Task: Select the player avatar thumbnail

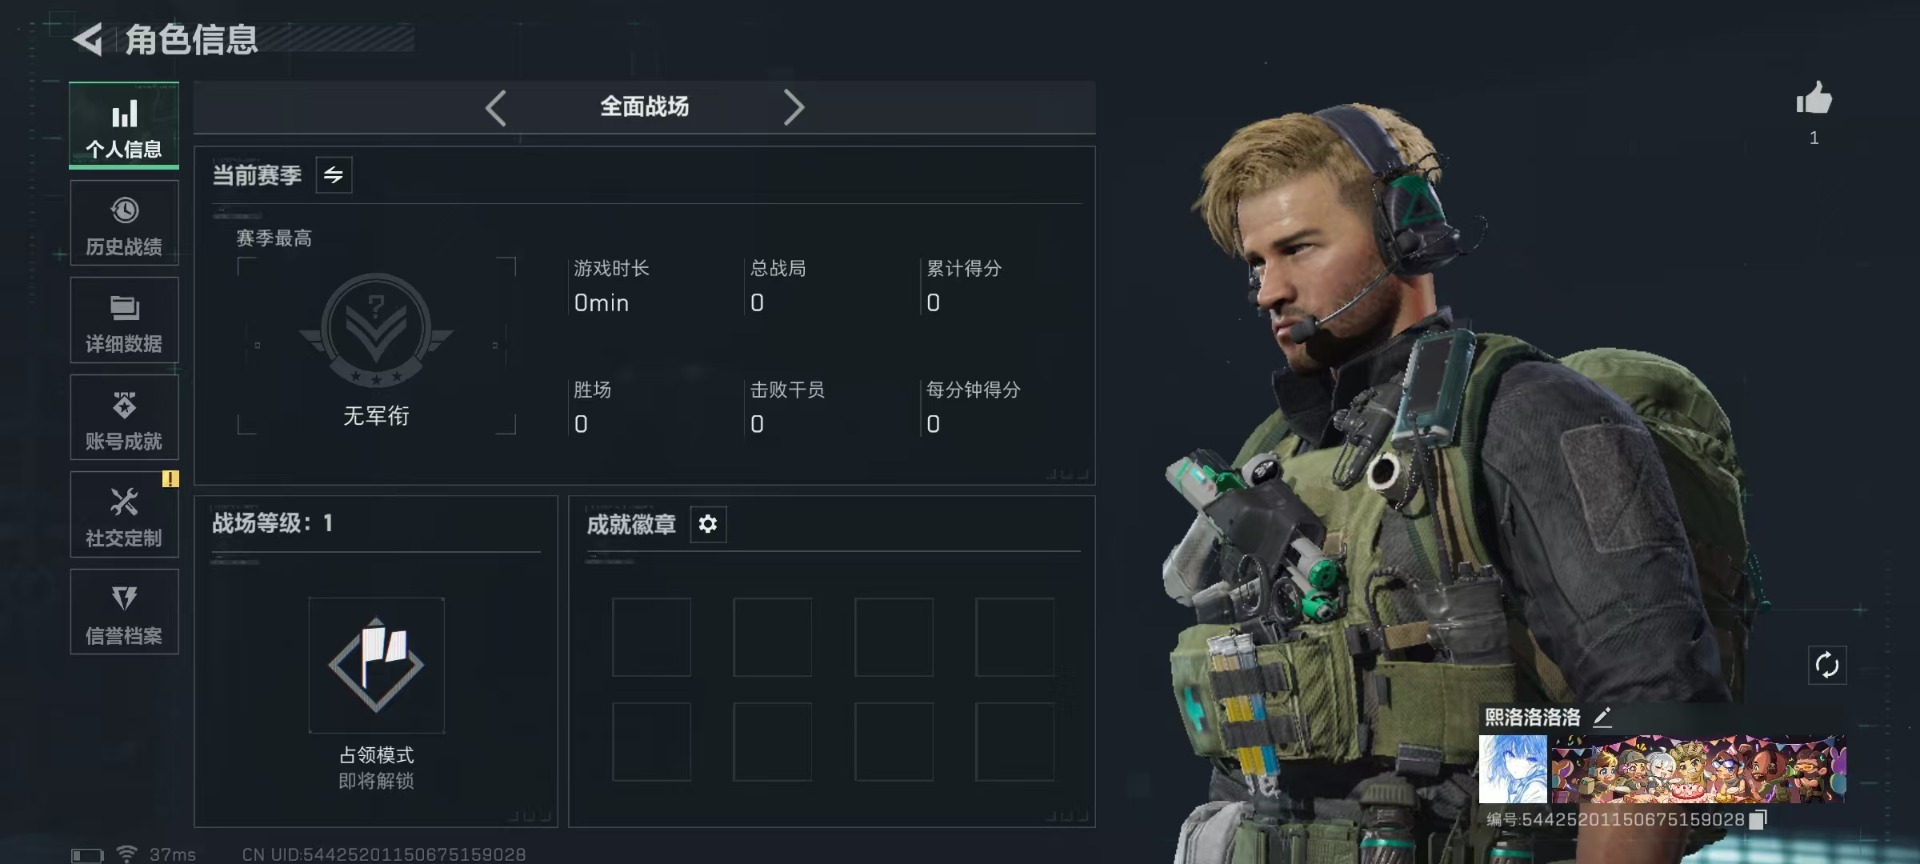Action: (x=1513, y=769)
